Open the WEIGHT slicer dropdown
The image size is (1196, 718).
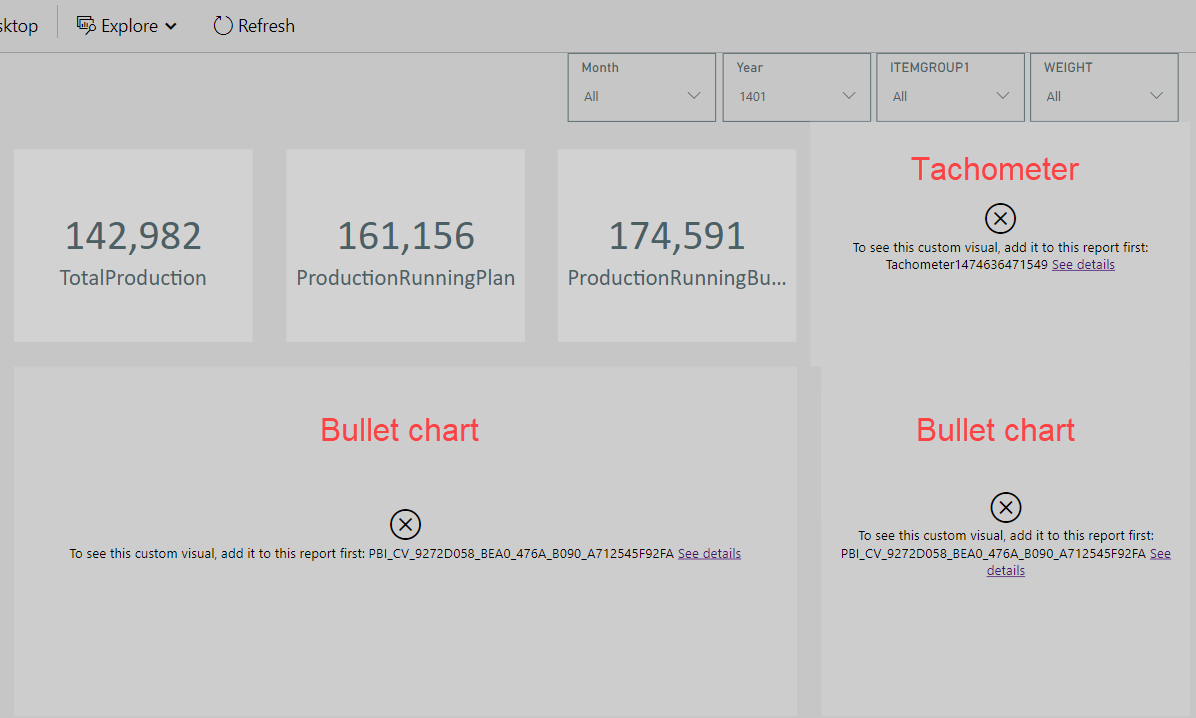pyautogui.click(x=1104, y=87)
